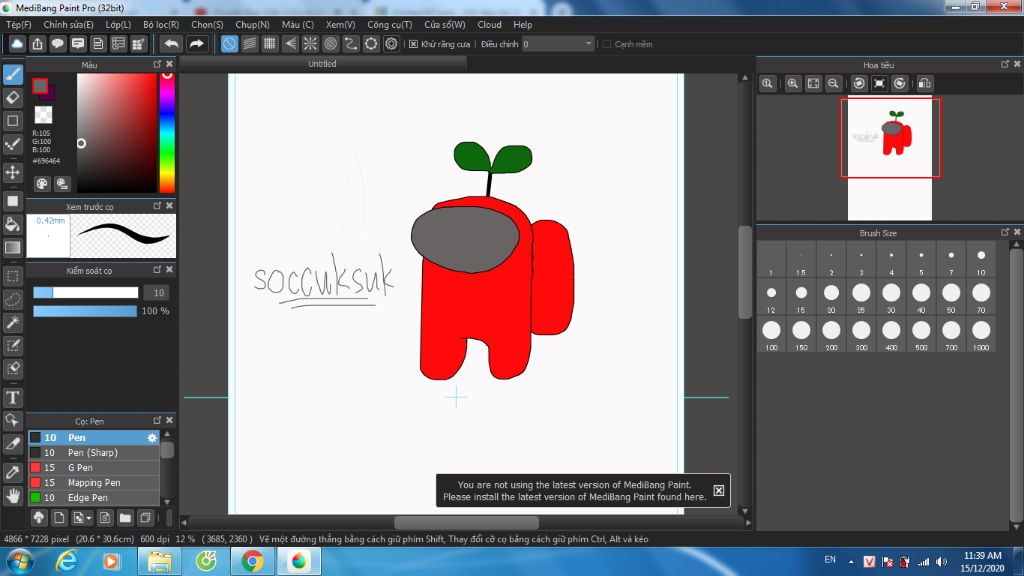This screenshot has height=576, width=1024.
Task: Select the Brush tool in left toolbar
Action: pyautogui.click(x=13, y=74)
